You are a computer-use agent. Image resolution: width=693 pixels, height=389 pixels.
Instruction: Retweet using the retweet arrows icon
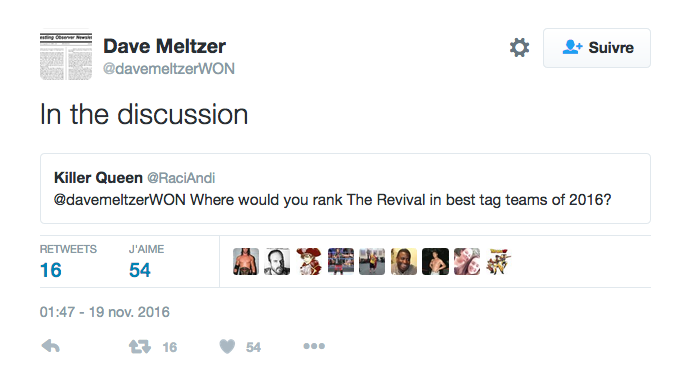140,347
